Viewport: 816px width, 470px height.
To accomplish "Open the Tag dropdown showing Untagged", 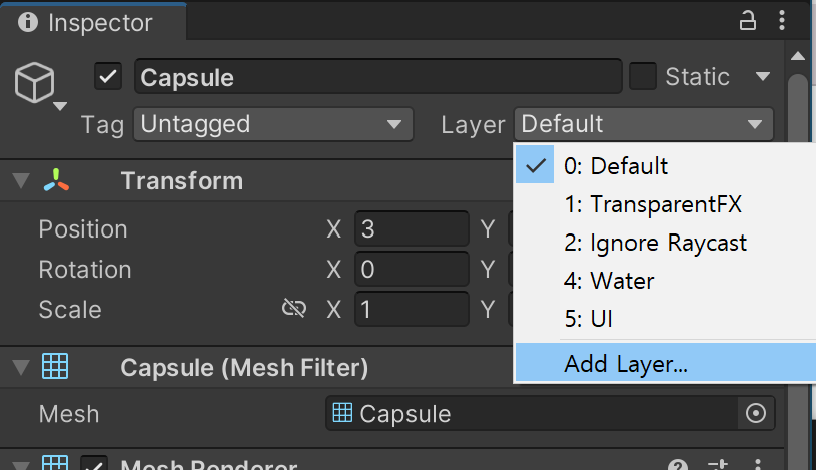I will (x=272, y=124).
